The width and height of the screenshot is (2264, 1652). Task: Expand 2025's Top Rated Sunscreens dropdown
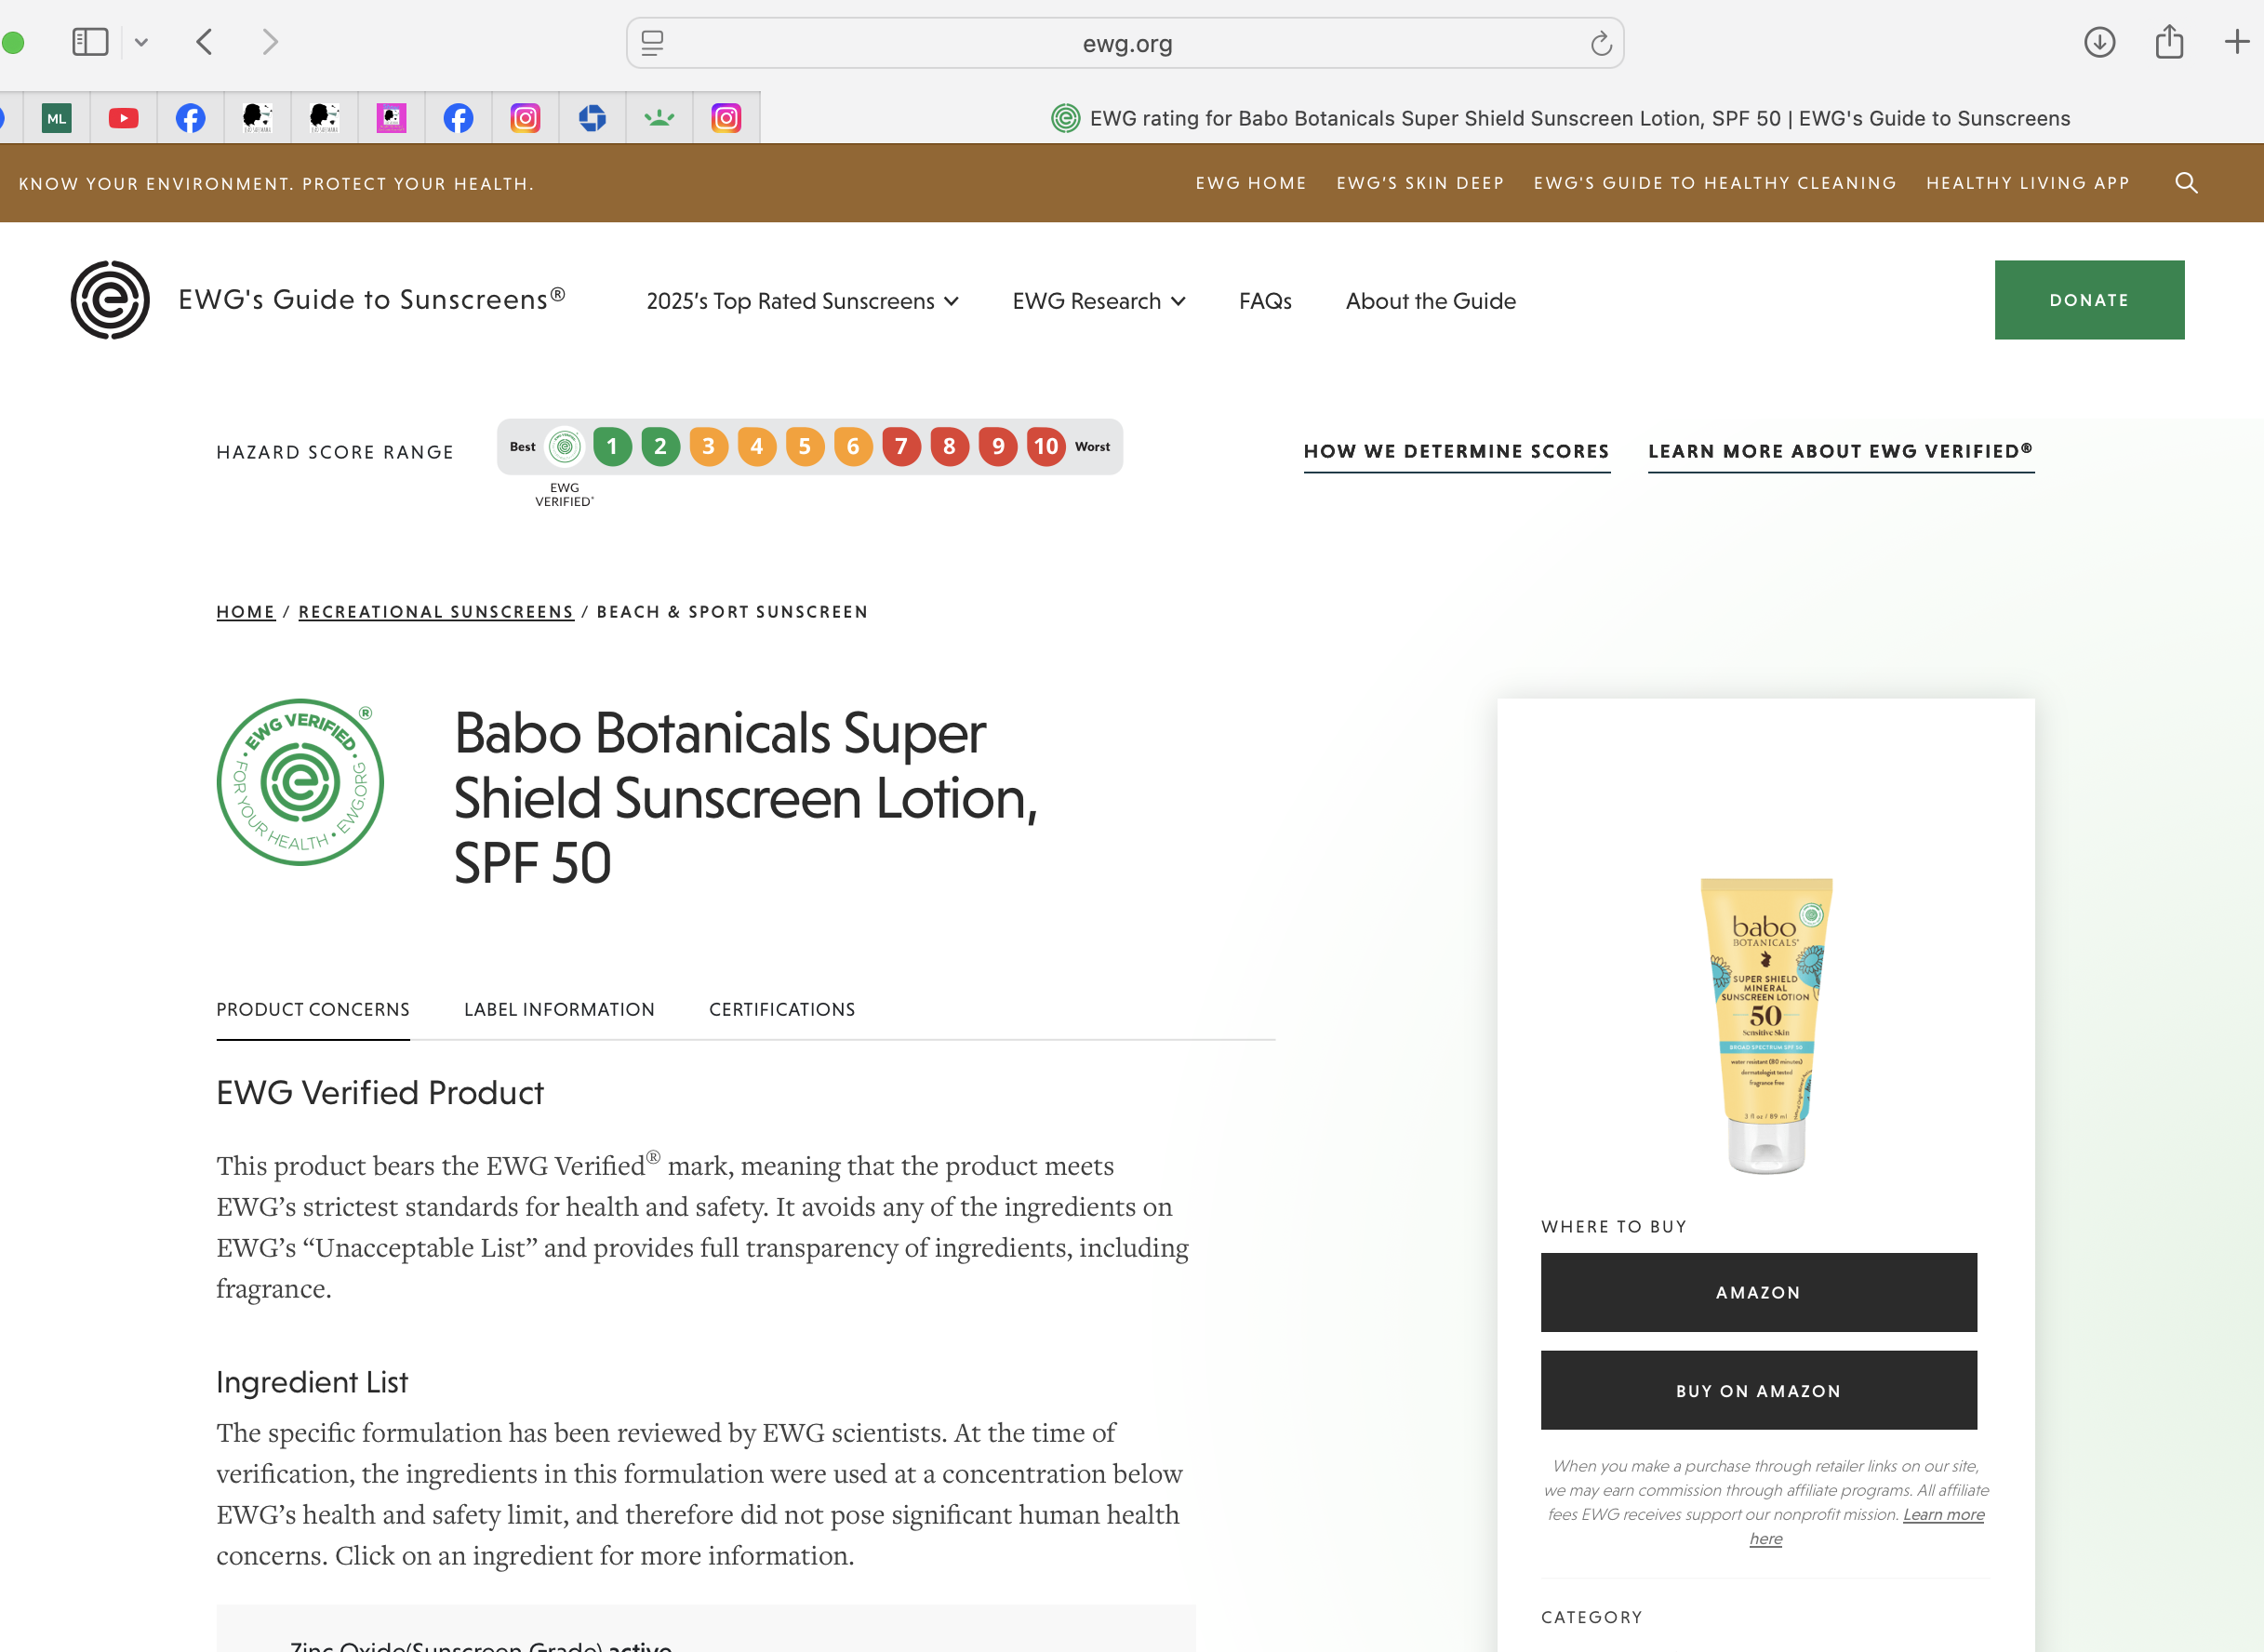click(x=802, y=301)
